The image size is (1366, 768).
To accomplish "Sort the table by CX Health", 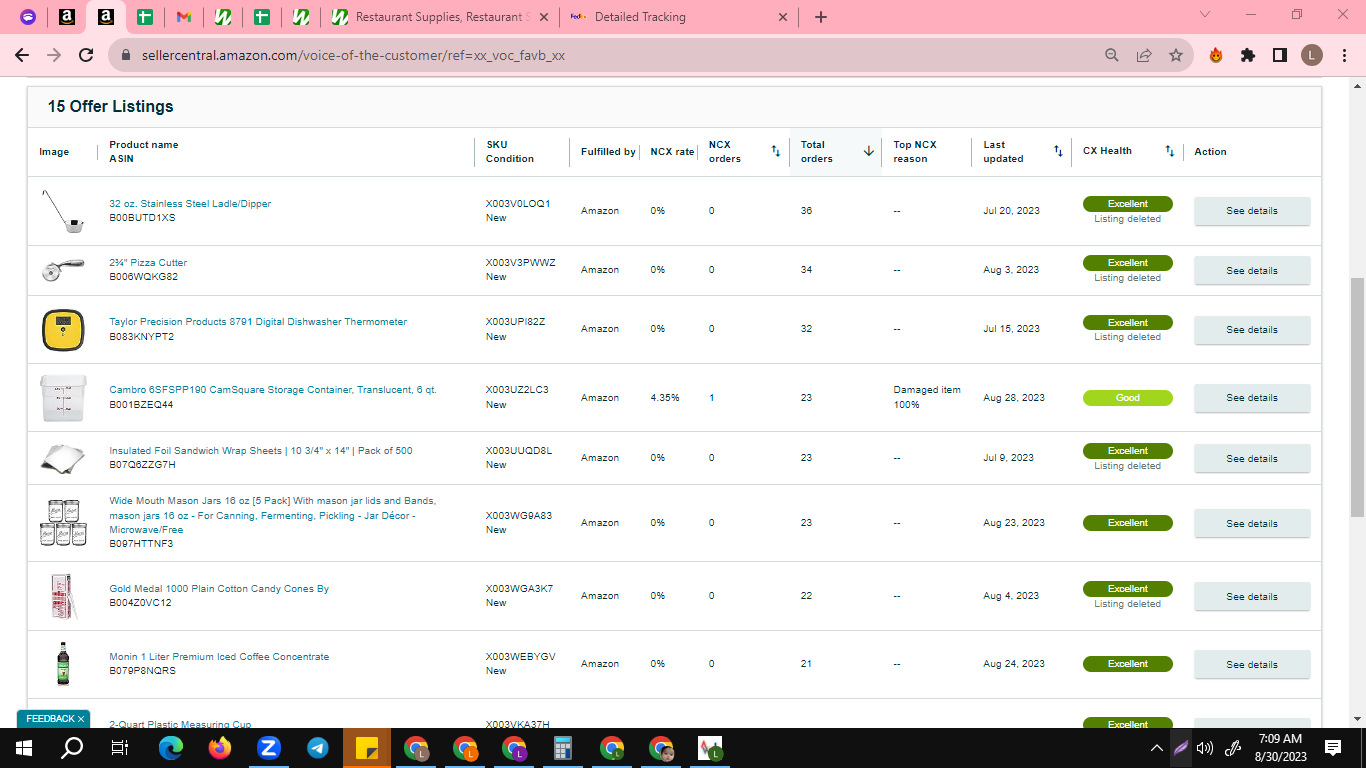I will coord(1169,151).
